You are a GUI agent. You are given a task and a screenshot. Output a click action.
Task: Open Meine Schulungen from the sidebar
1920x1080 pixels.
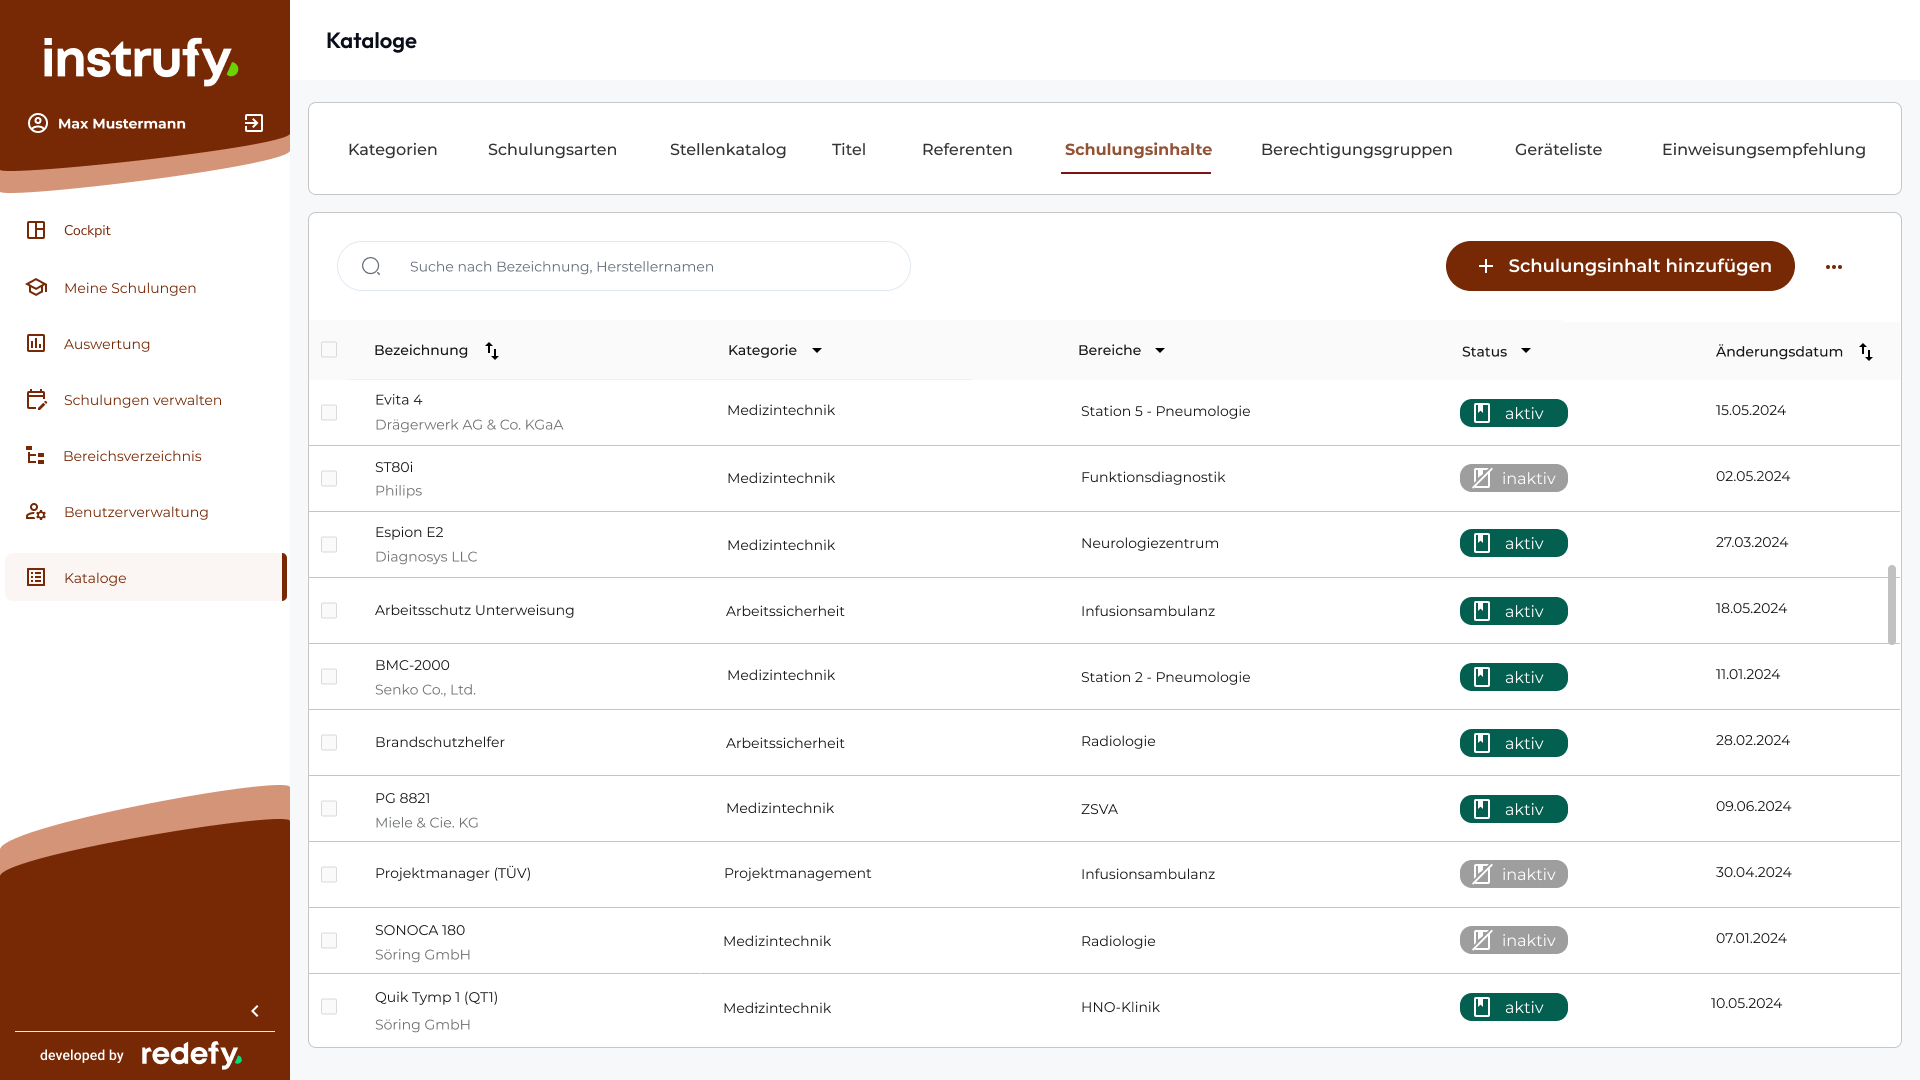[130, 288]
